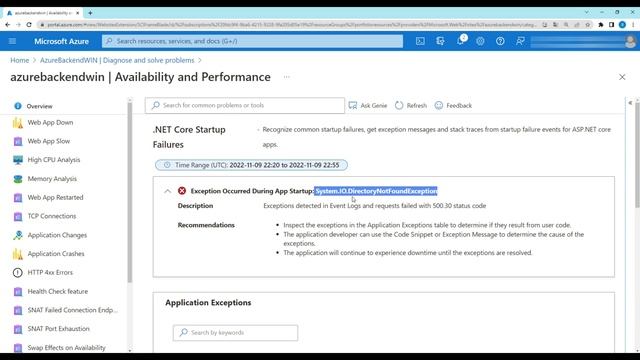Open the top bar feedback icon
This screenshot has width=640, height=360.
pyautogui.click(x=520, y=41)
